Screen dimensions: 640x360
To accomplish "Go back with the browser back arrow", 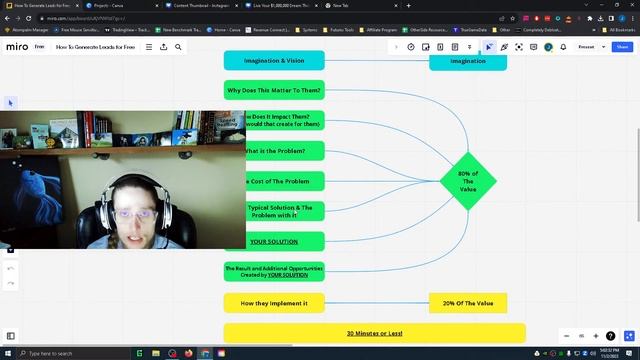I will [7, 18].
